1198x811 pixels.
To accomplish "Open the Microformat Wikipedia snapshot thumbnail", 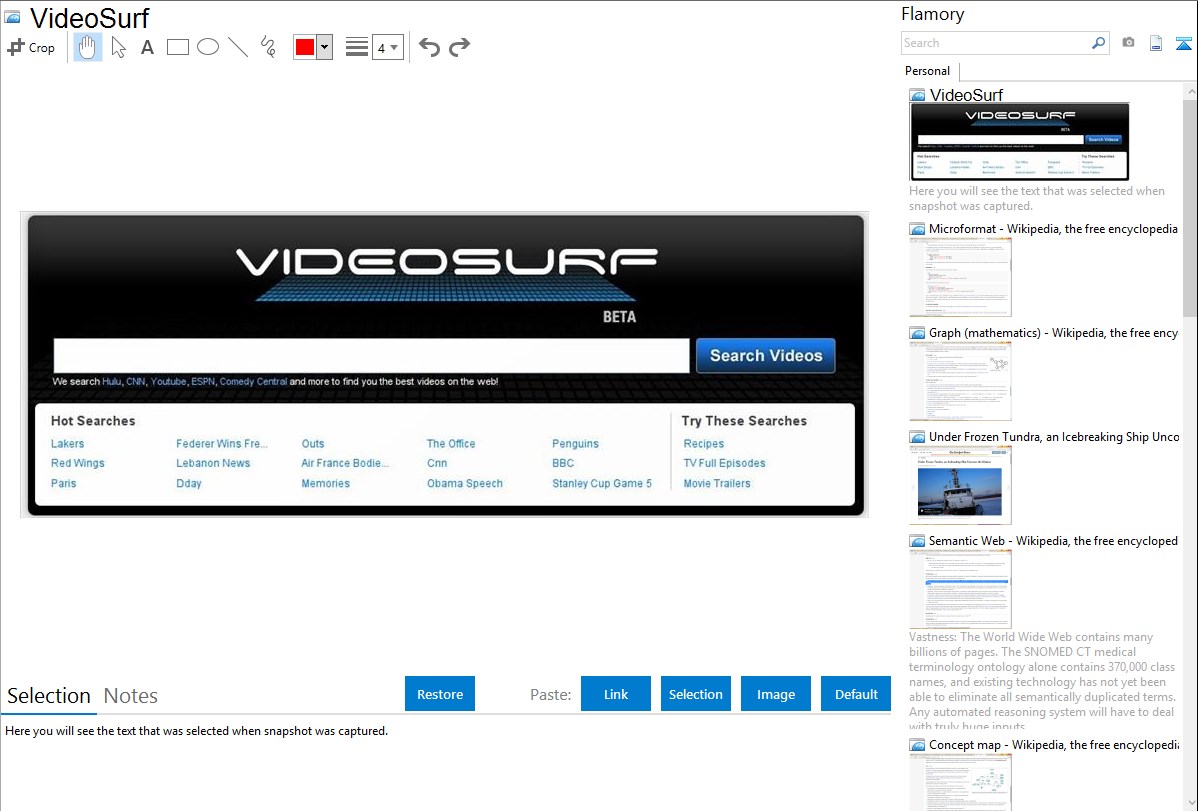I will coord(960,277).
